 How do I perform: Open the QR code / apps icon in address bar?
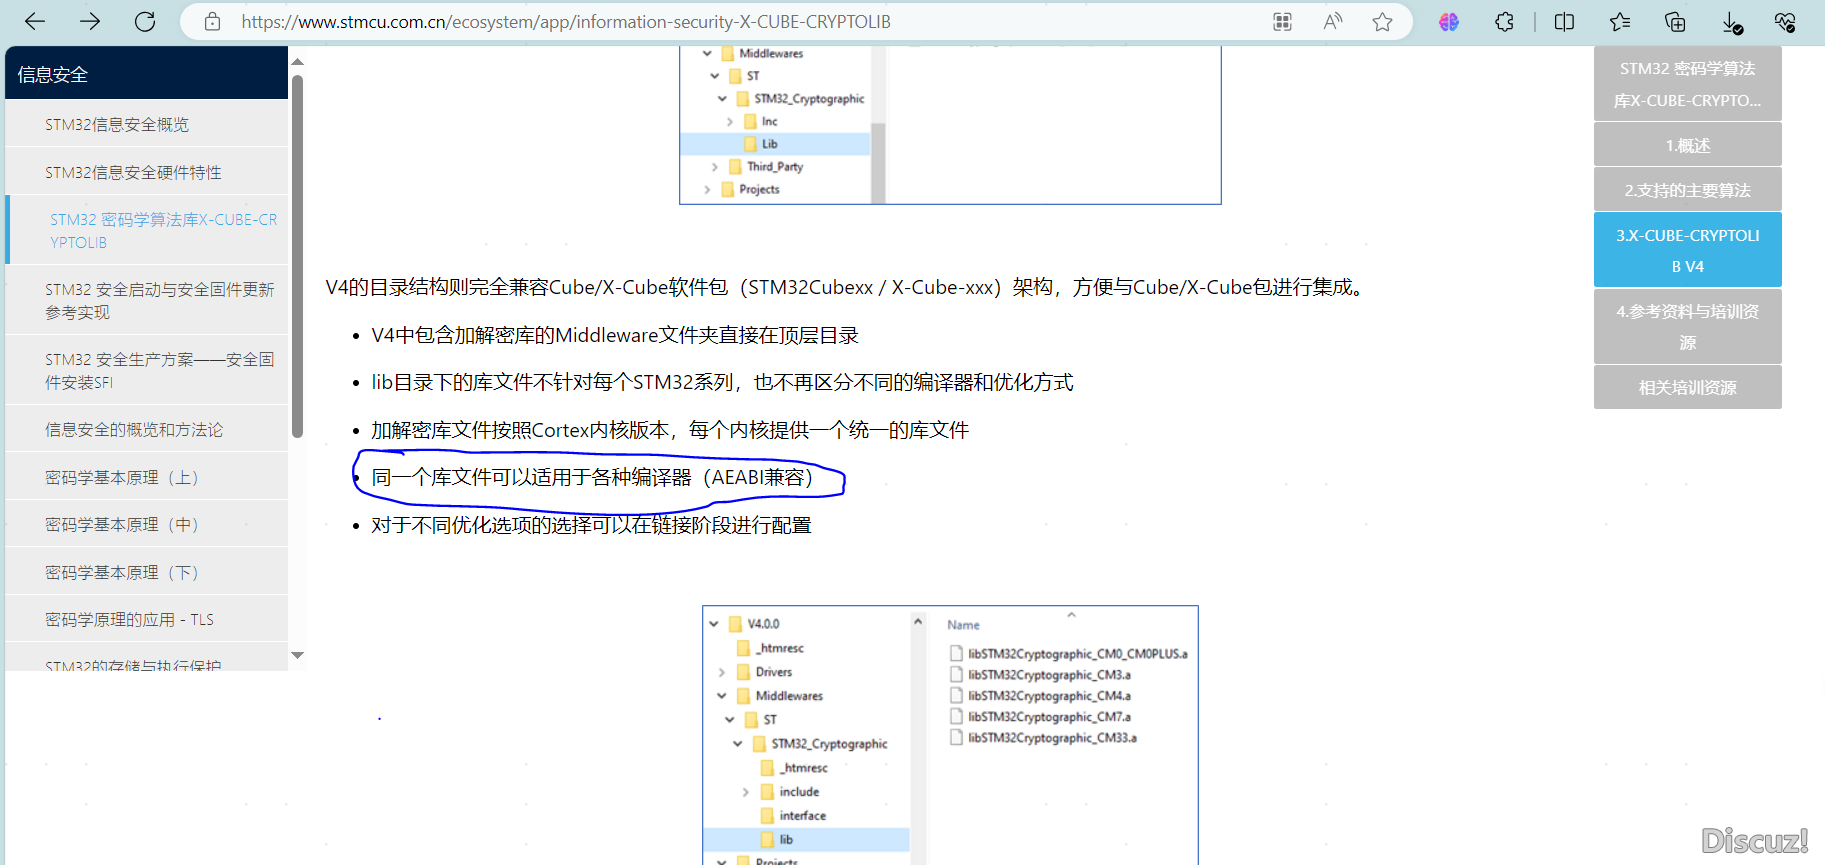1282,22
